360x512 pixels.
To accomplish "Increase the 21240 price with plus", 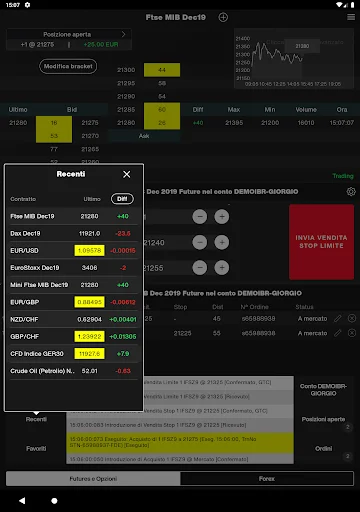I will (x=222, y=242).
